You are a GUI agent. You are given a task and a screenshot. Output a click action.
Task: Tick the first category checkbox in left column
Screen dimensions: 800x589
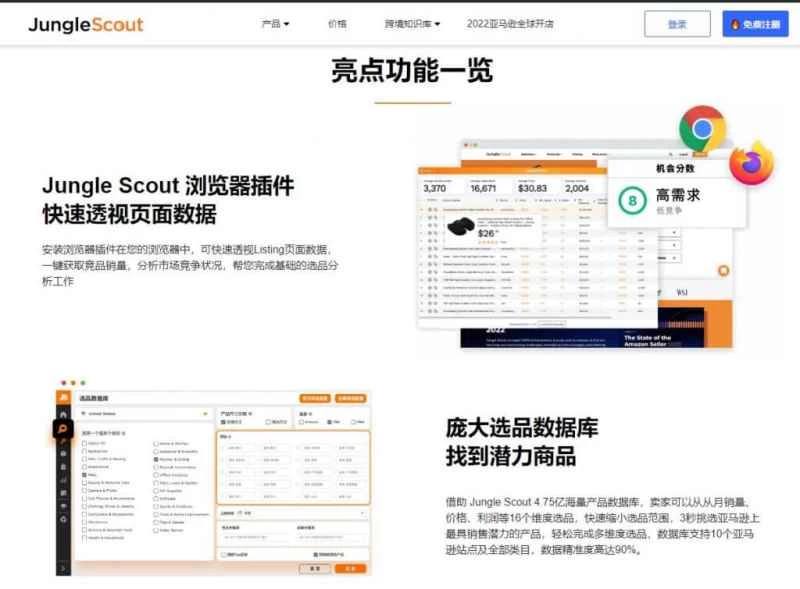pyautogui.click(x=84, y=443)
